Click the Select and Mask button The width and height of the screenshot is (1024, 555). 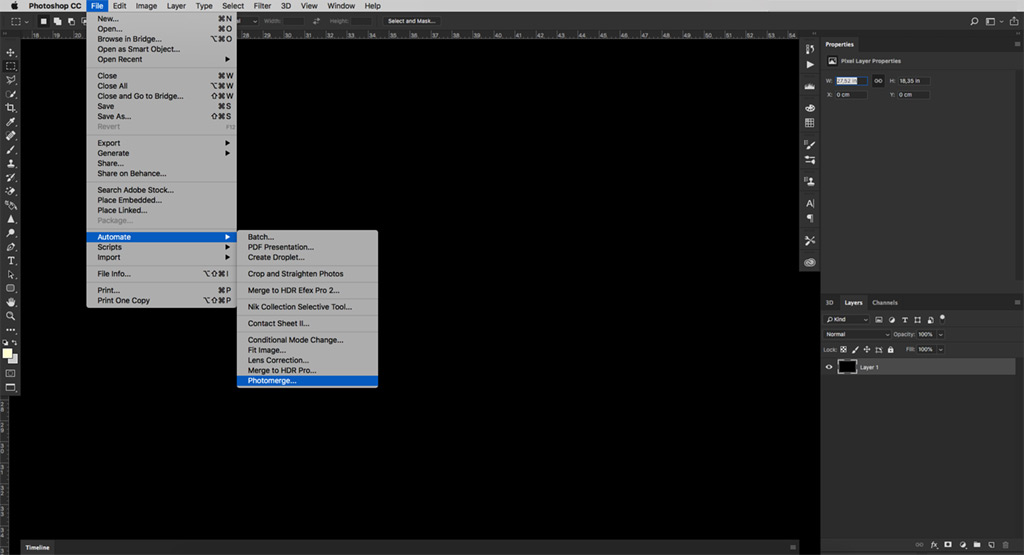411,20
